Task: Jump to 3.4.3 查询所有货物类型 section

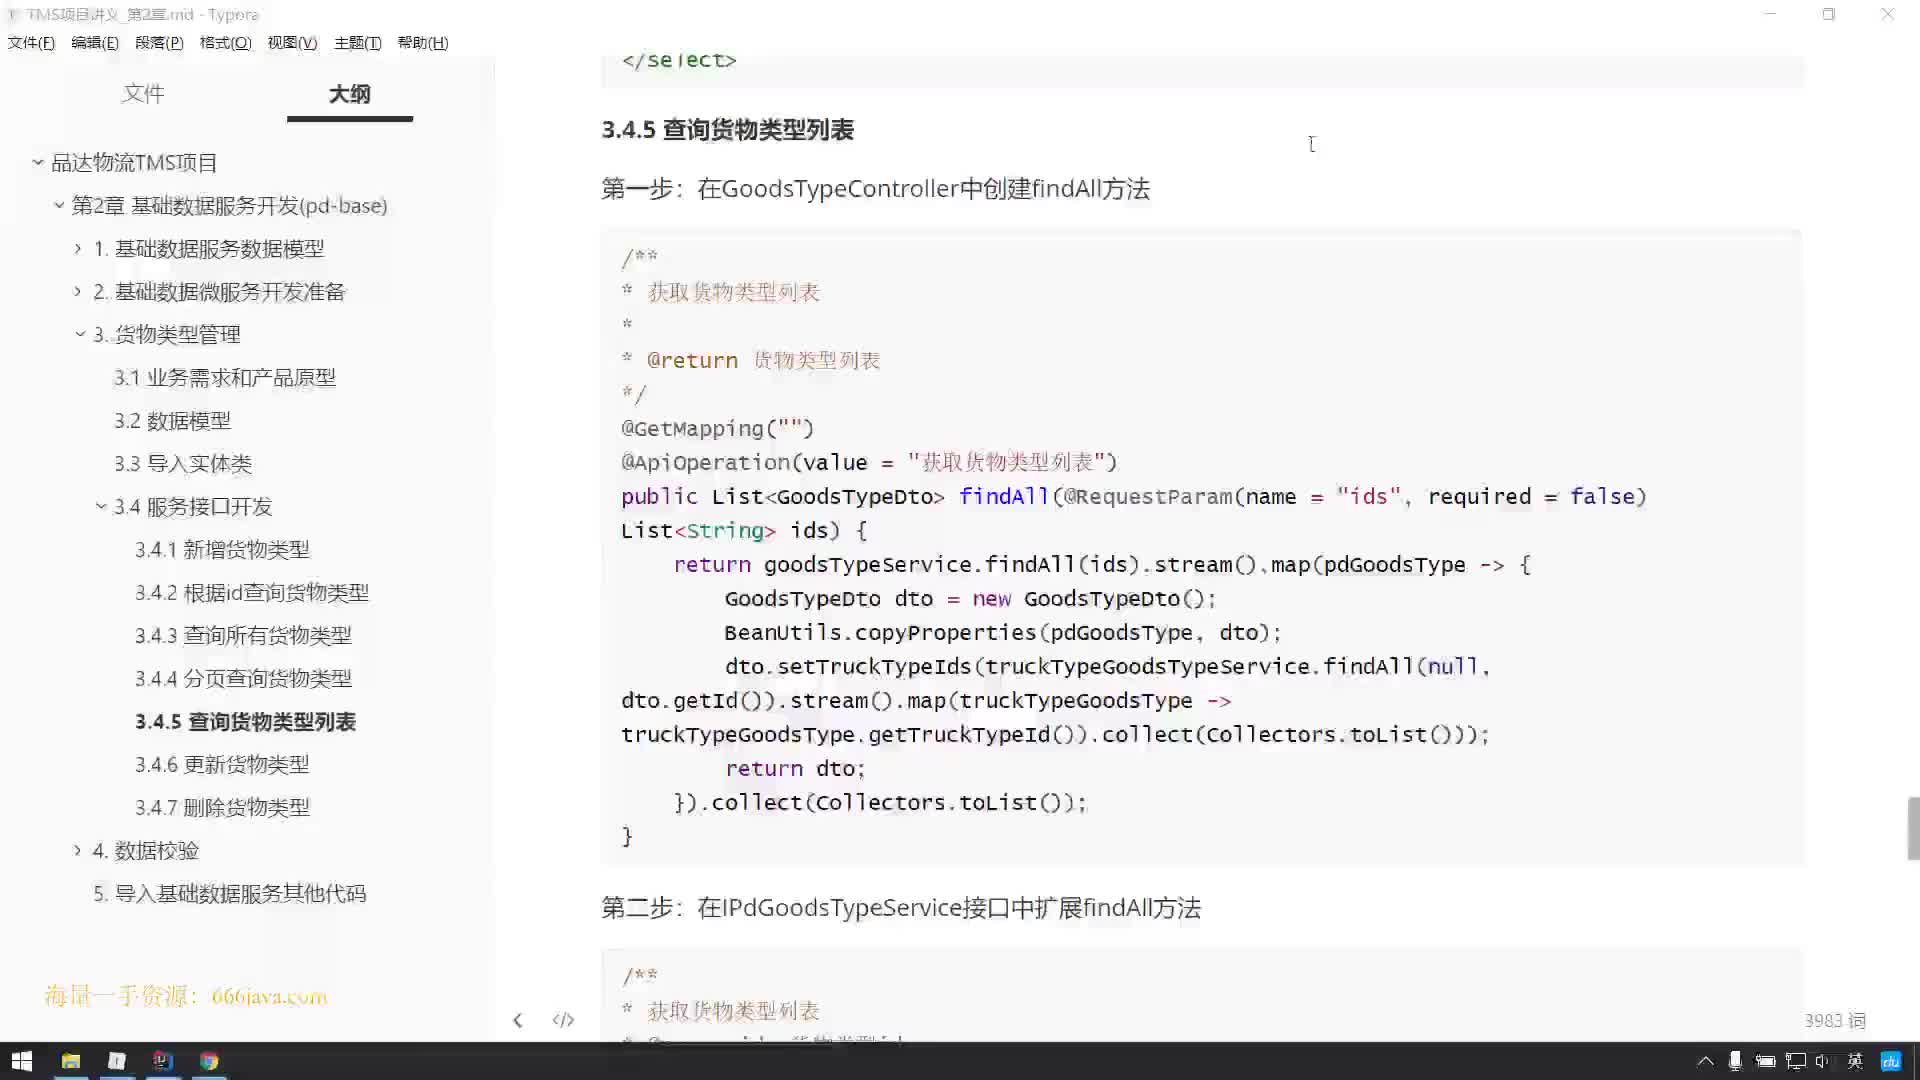Action: click(243, 635)
